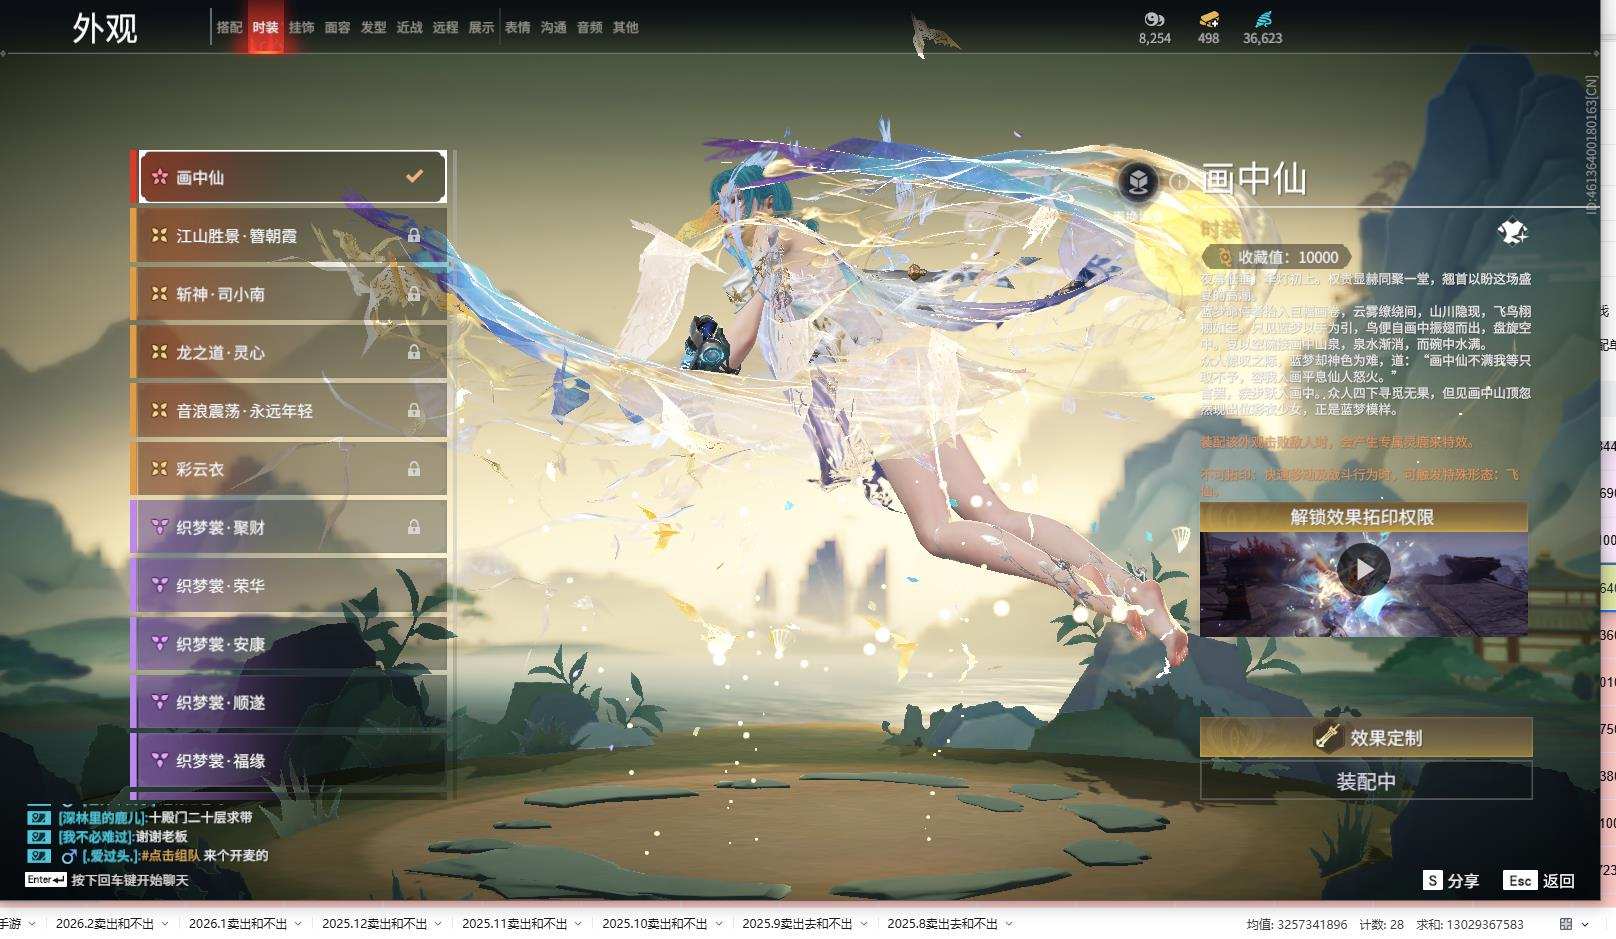Open the 发型 hairstyle tab
The width and height of the screenshot is (1616, 939).
pos(373,28)
